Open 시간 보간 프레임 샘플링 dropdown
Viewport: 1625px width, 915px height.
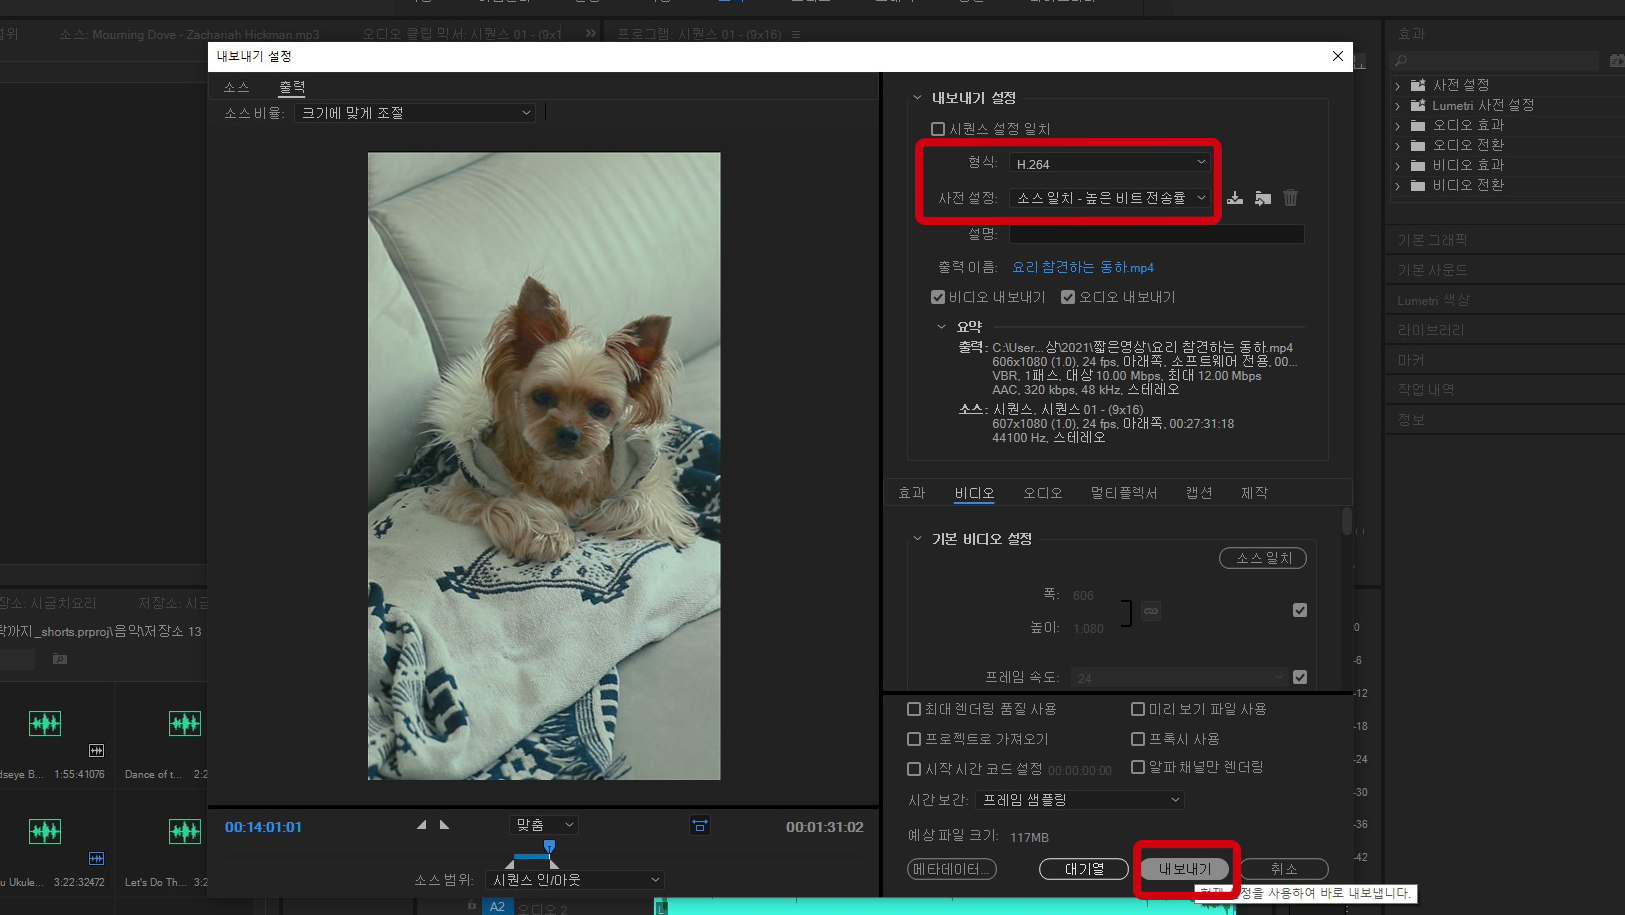(1081, 800)
